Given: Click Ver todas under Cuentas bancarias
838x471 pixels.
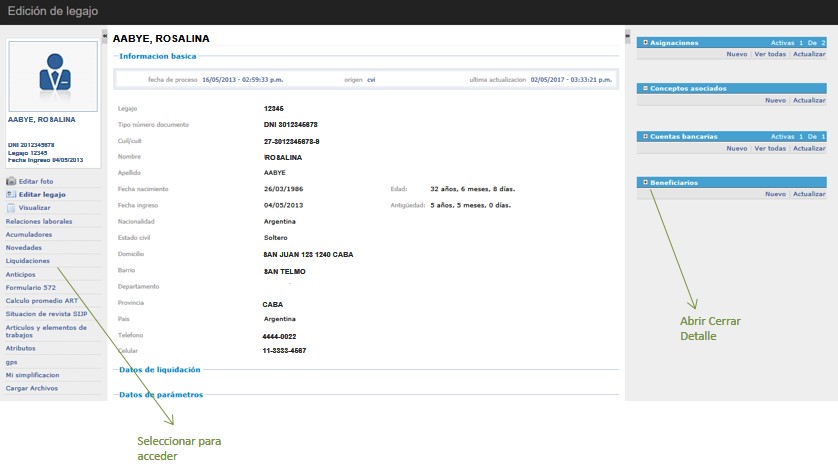Looking at the screenshot, I should tap(769, 148).
